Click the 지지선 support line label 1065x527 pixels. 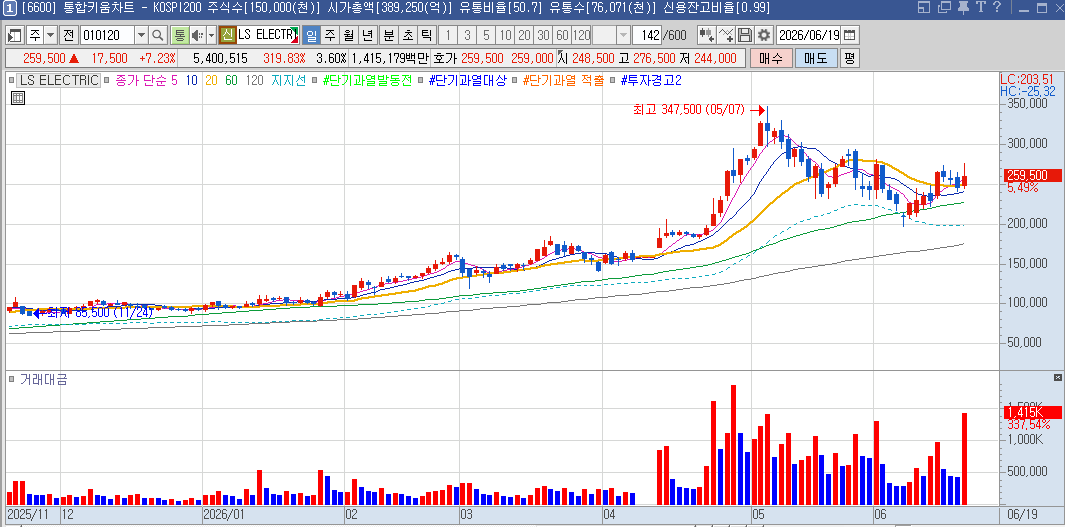pyautogui.click(x=289, y=80)
